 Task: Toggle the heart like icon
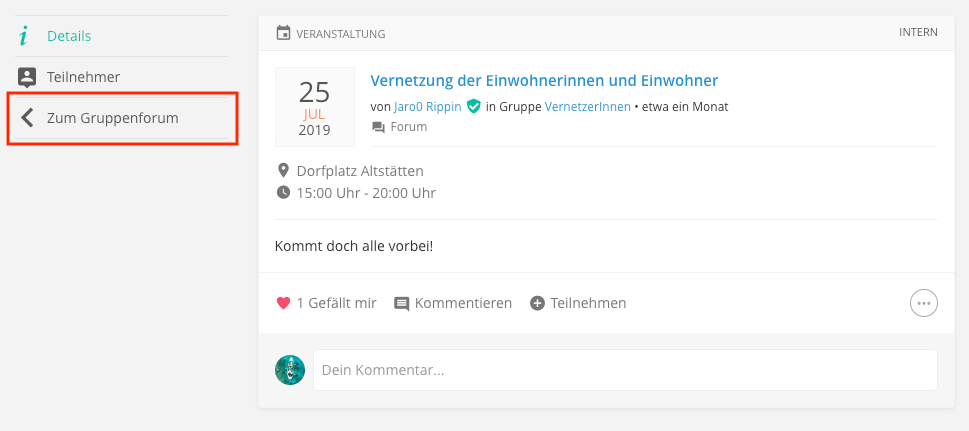[283, 303]
